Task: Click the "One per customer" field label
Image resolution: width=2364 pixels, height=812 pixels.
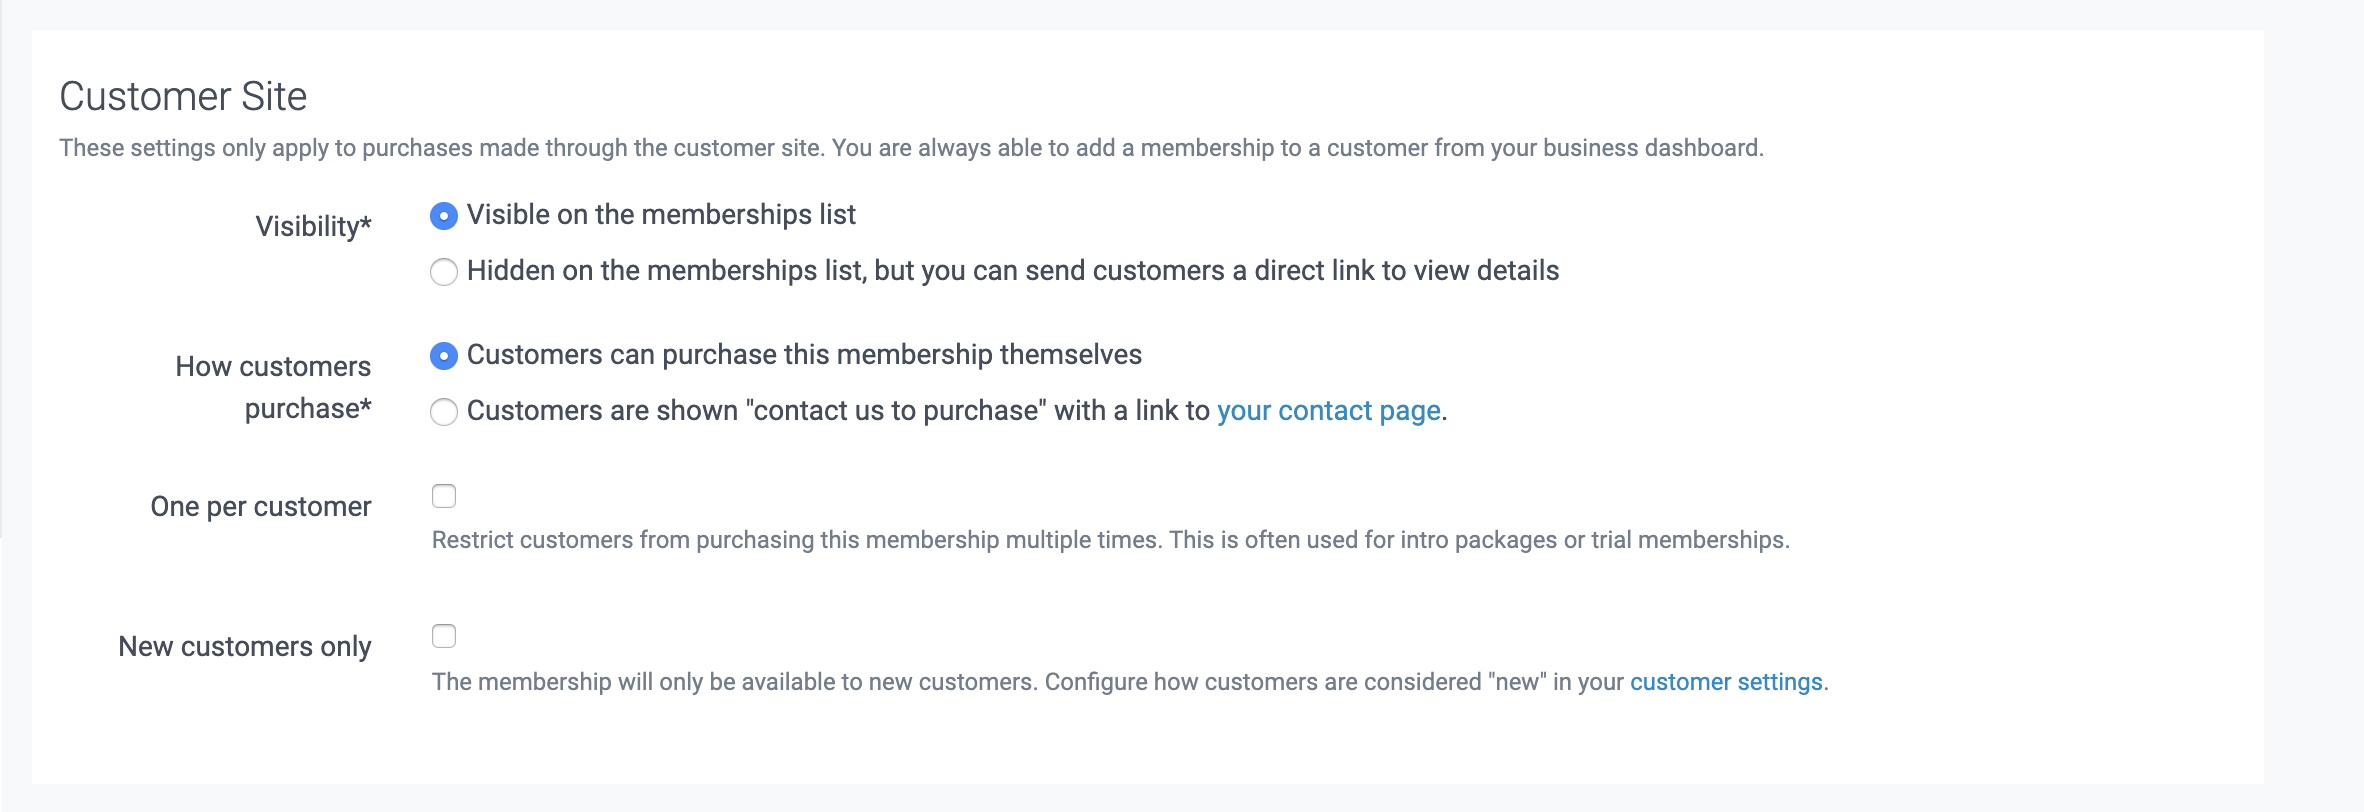Action: click(261, 507)
